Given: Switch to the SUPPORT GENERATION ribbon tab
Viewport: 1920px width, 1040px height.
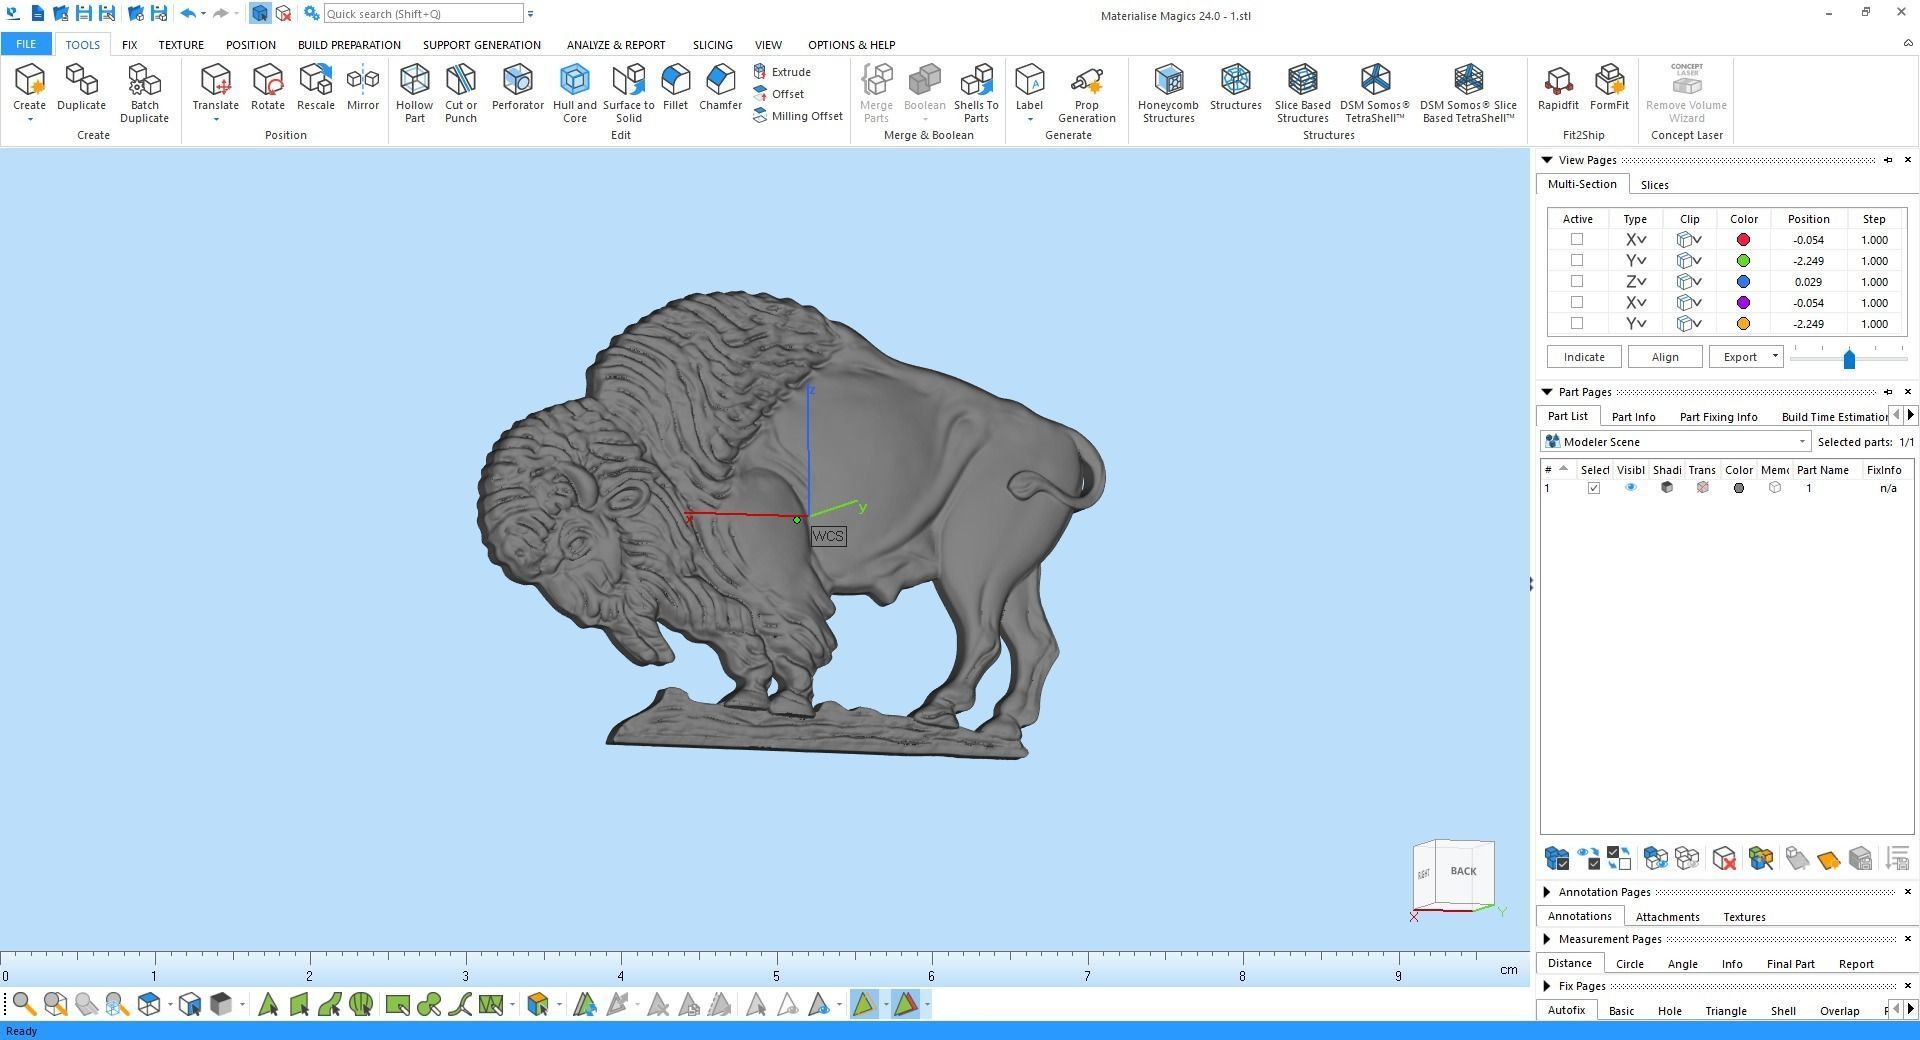Looking at the screenshot, I should 481,44.
